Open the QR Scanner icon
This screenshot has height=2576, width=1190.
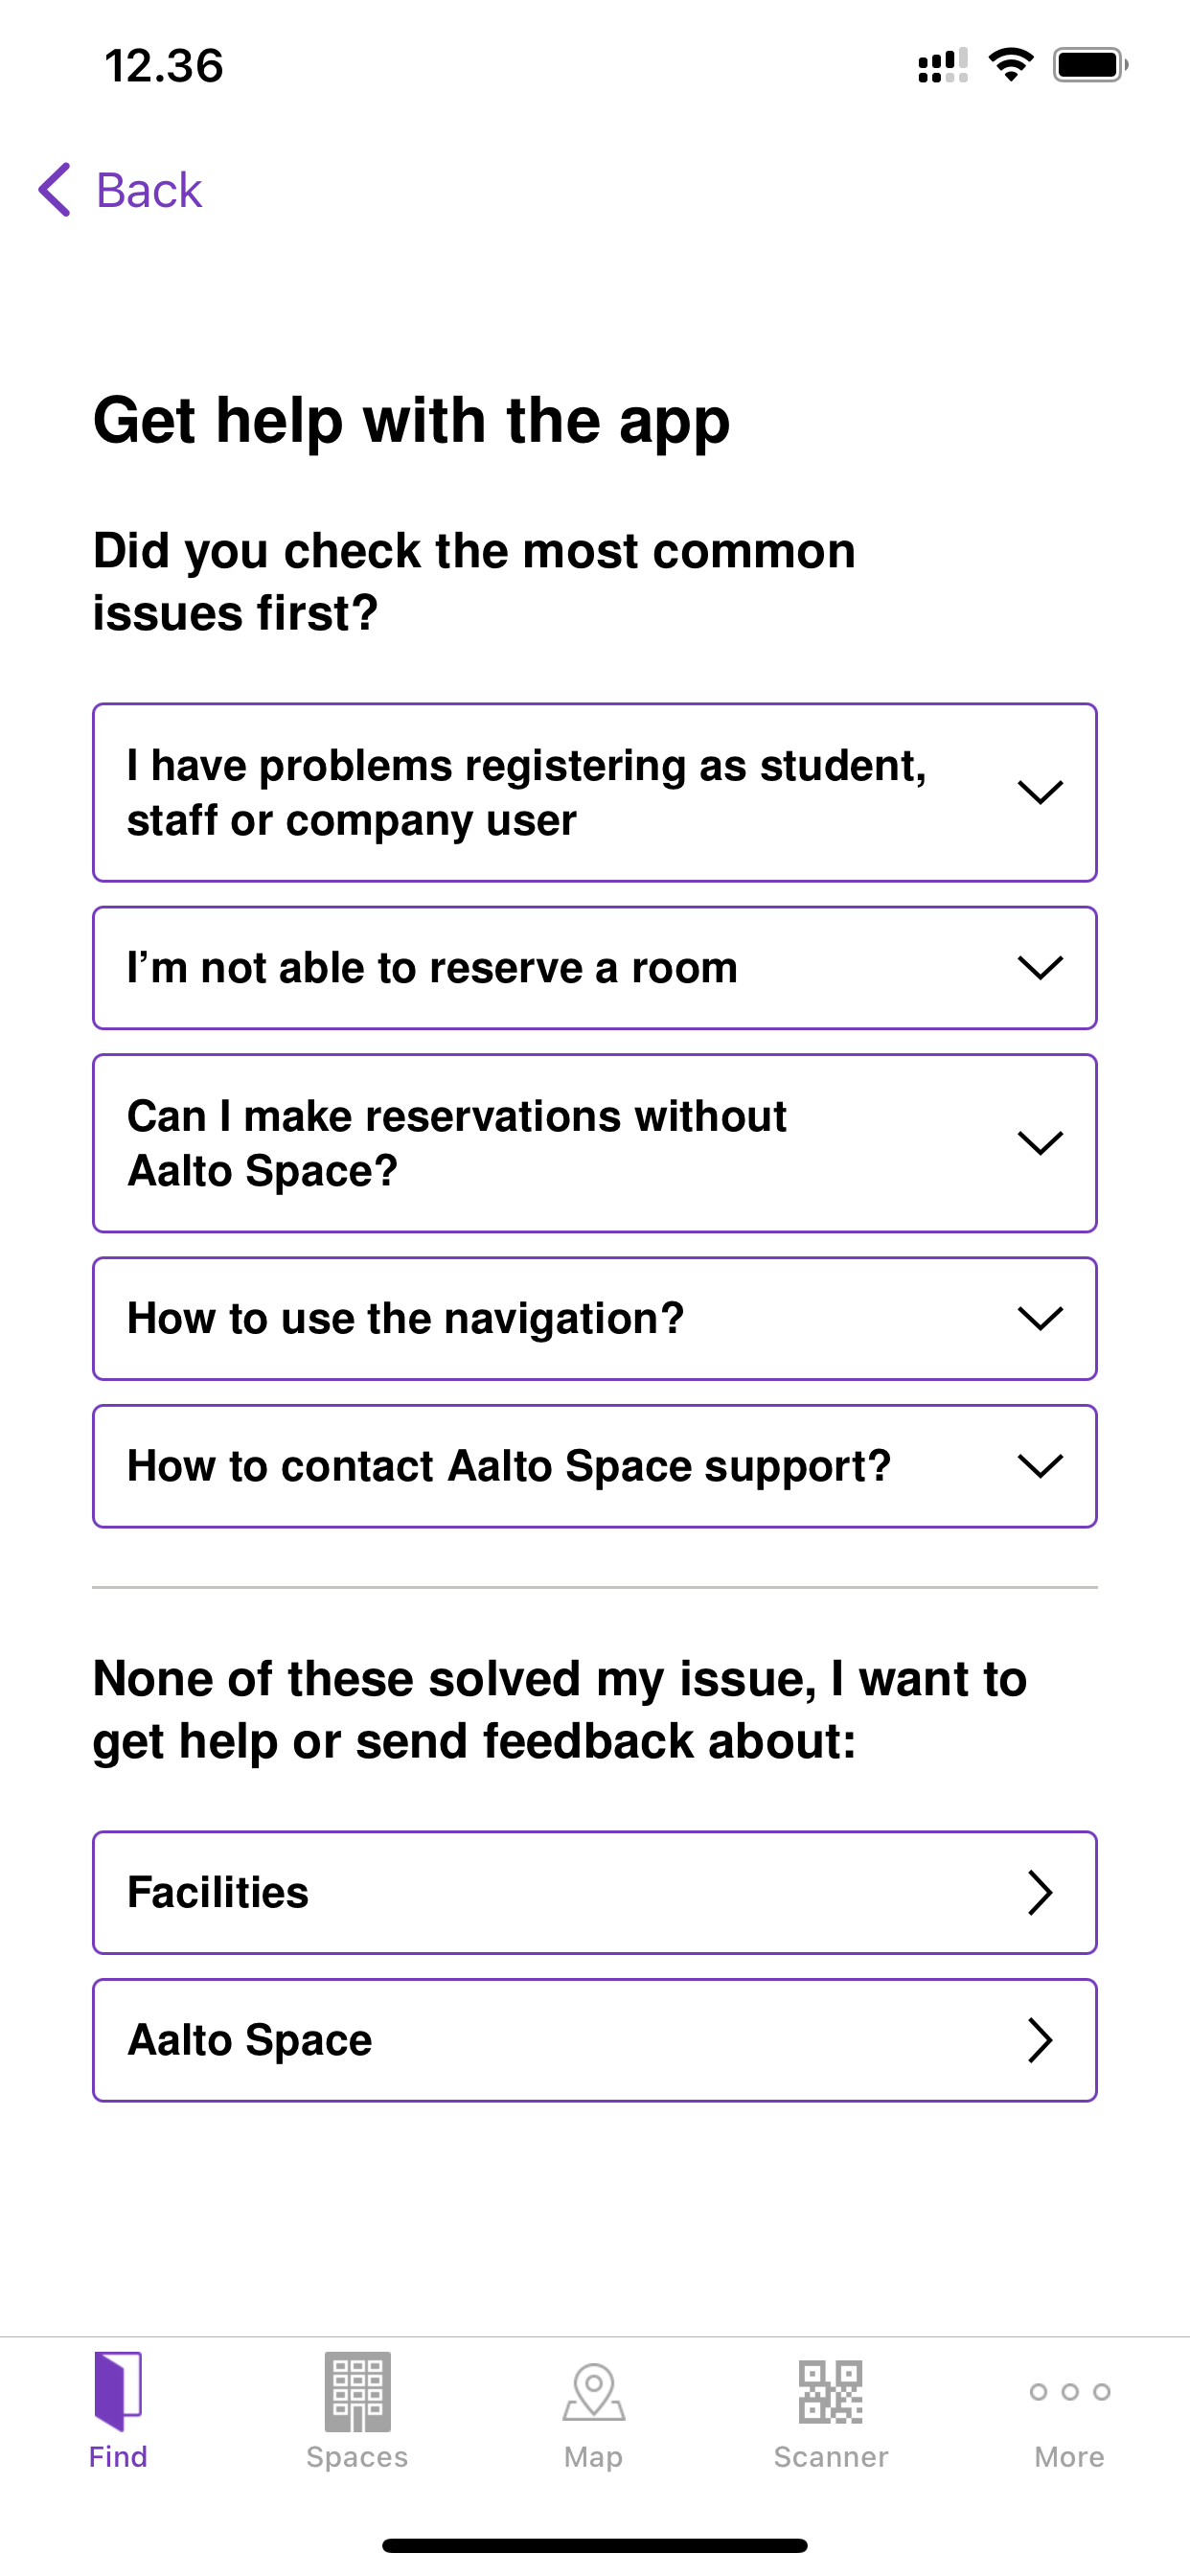click(x=831, y=2391)
